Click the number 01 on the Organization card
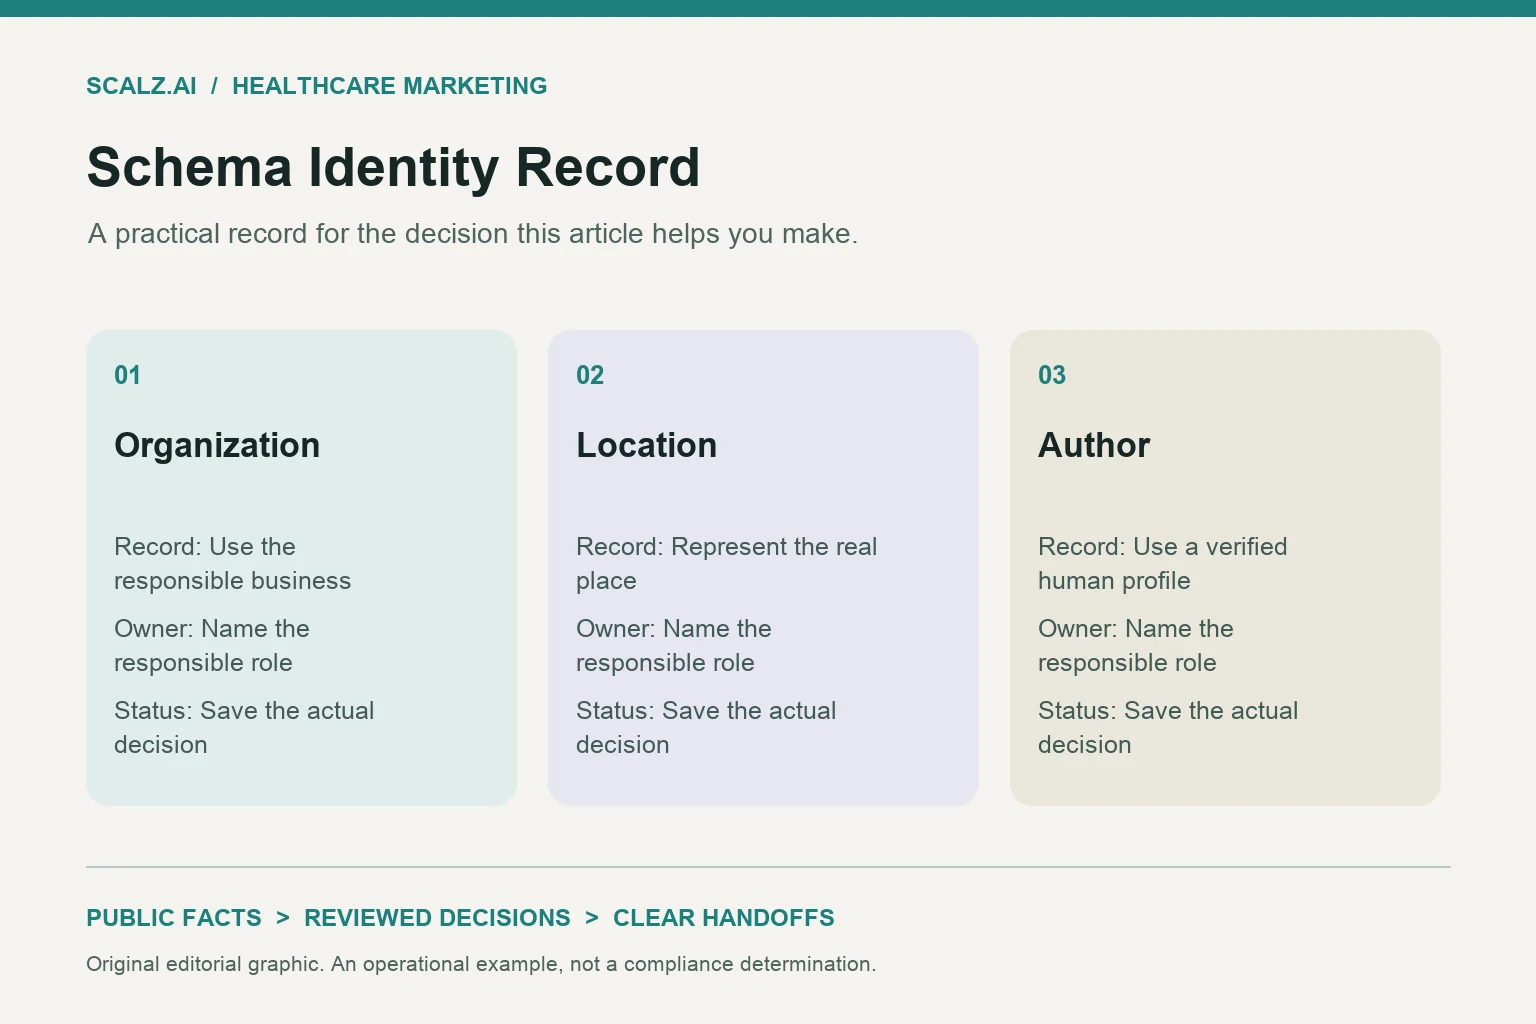Screen dimensions: 1536x1024 (127, 375)
